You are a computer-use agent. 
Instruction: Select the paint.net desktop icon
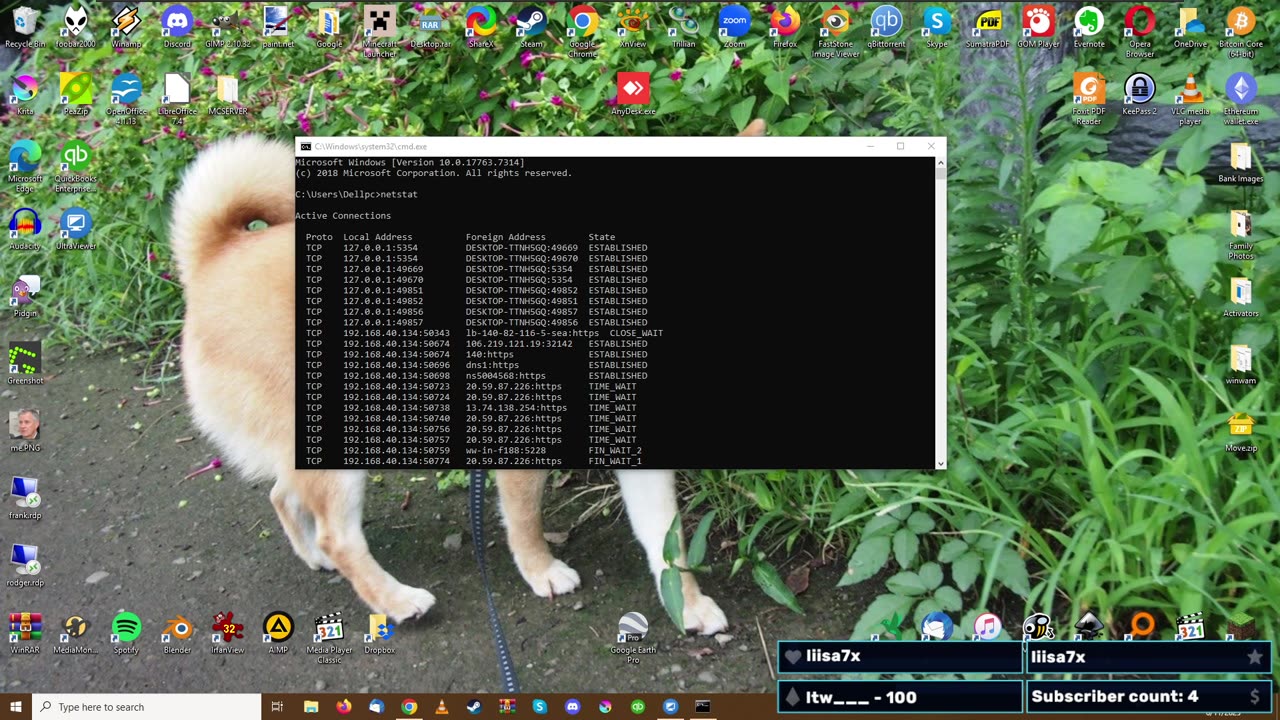coord(276,27)
